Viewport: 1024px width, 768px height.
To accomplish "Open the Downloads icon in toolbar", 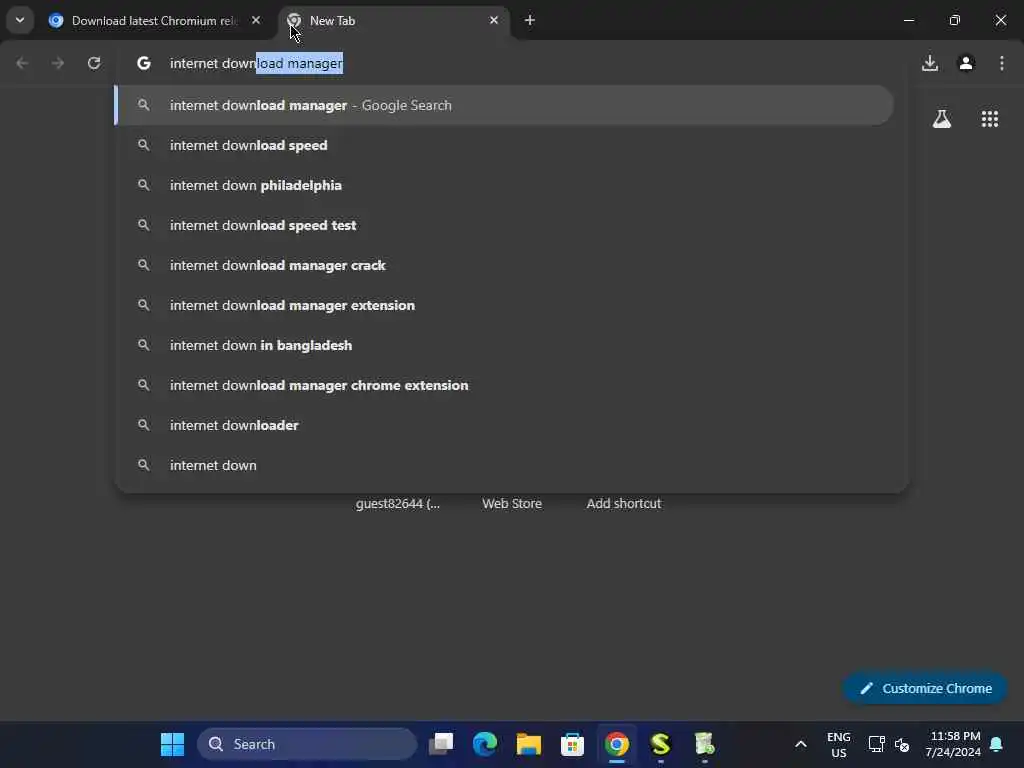I will point(930,63).
